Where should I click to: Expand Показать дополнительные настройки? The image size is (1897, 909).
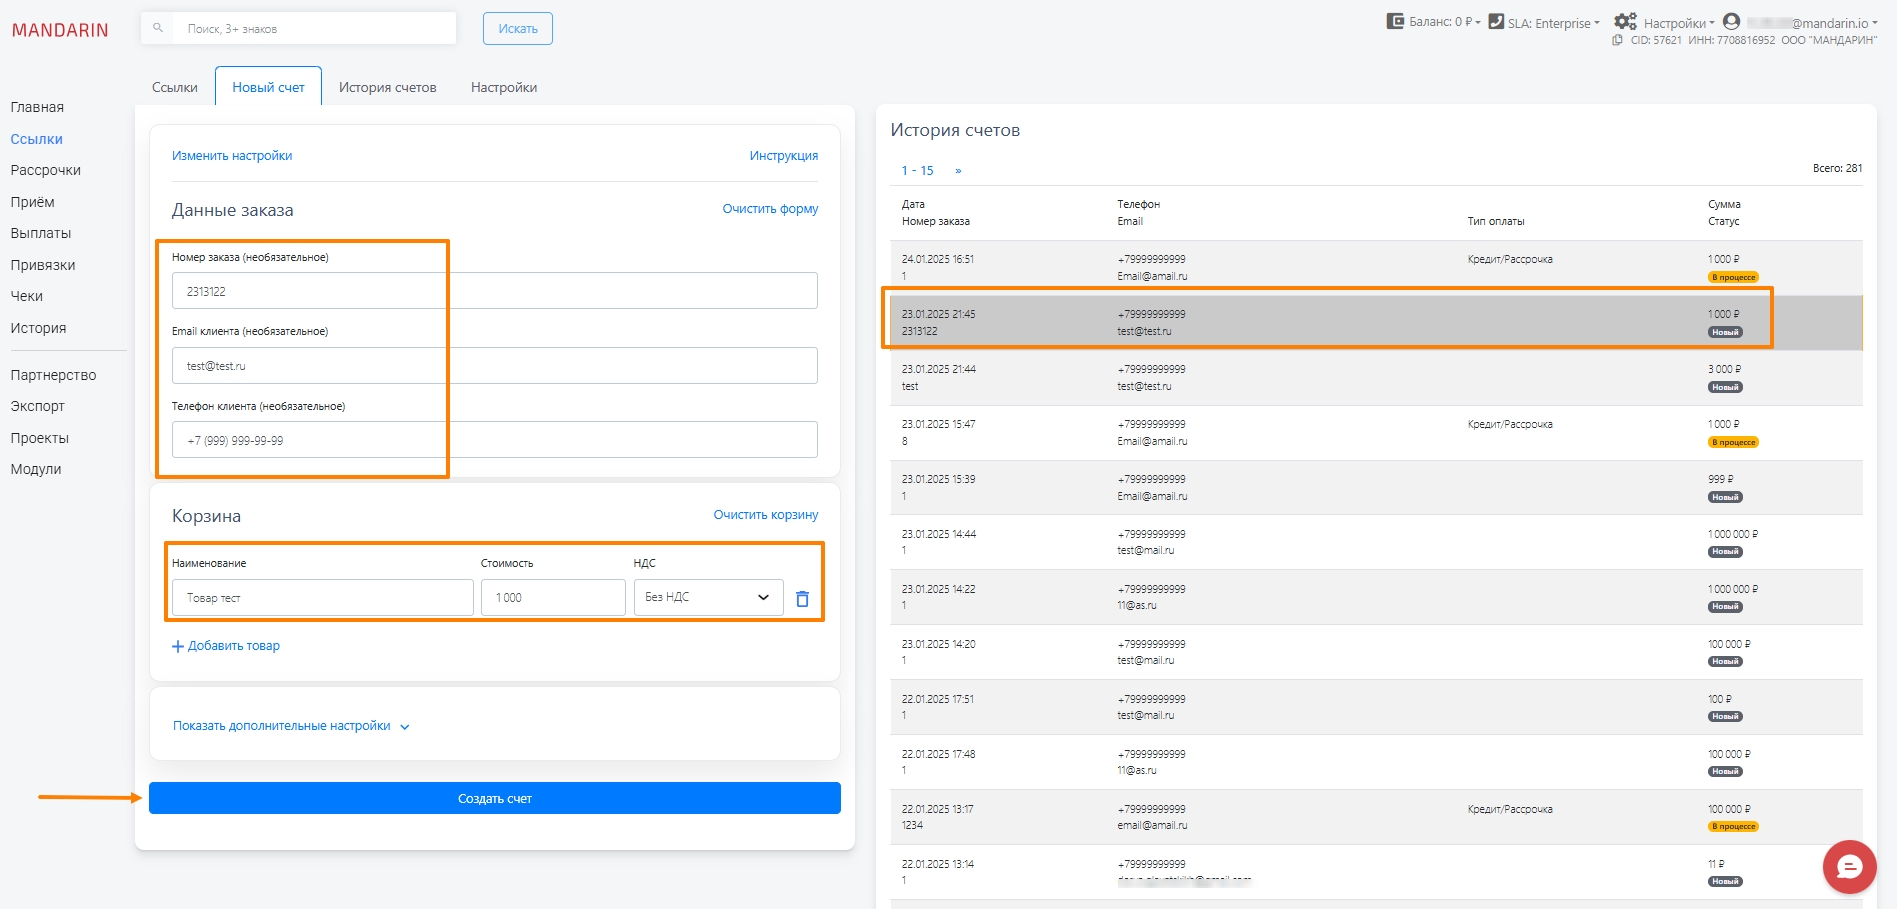click(x=291, y=726)
